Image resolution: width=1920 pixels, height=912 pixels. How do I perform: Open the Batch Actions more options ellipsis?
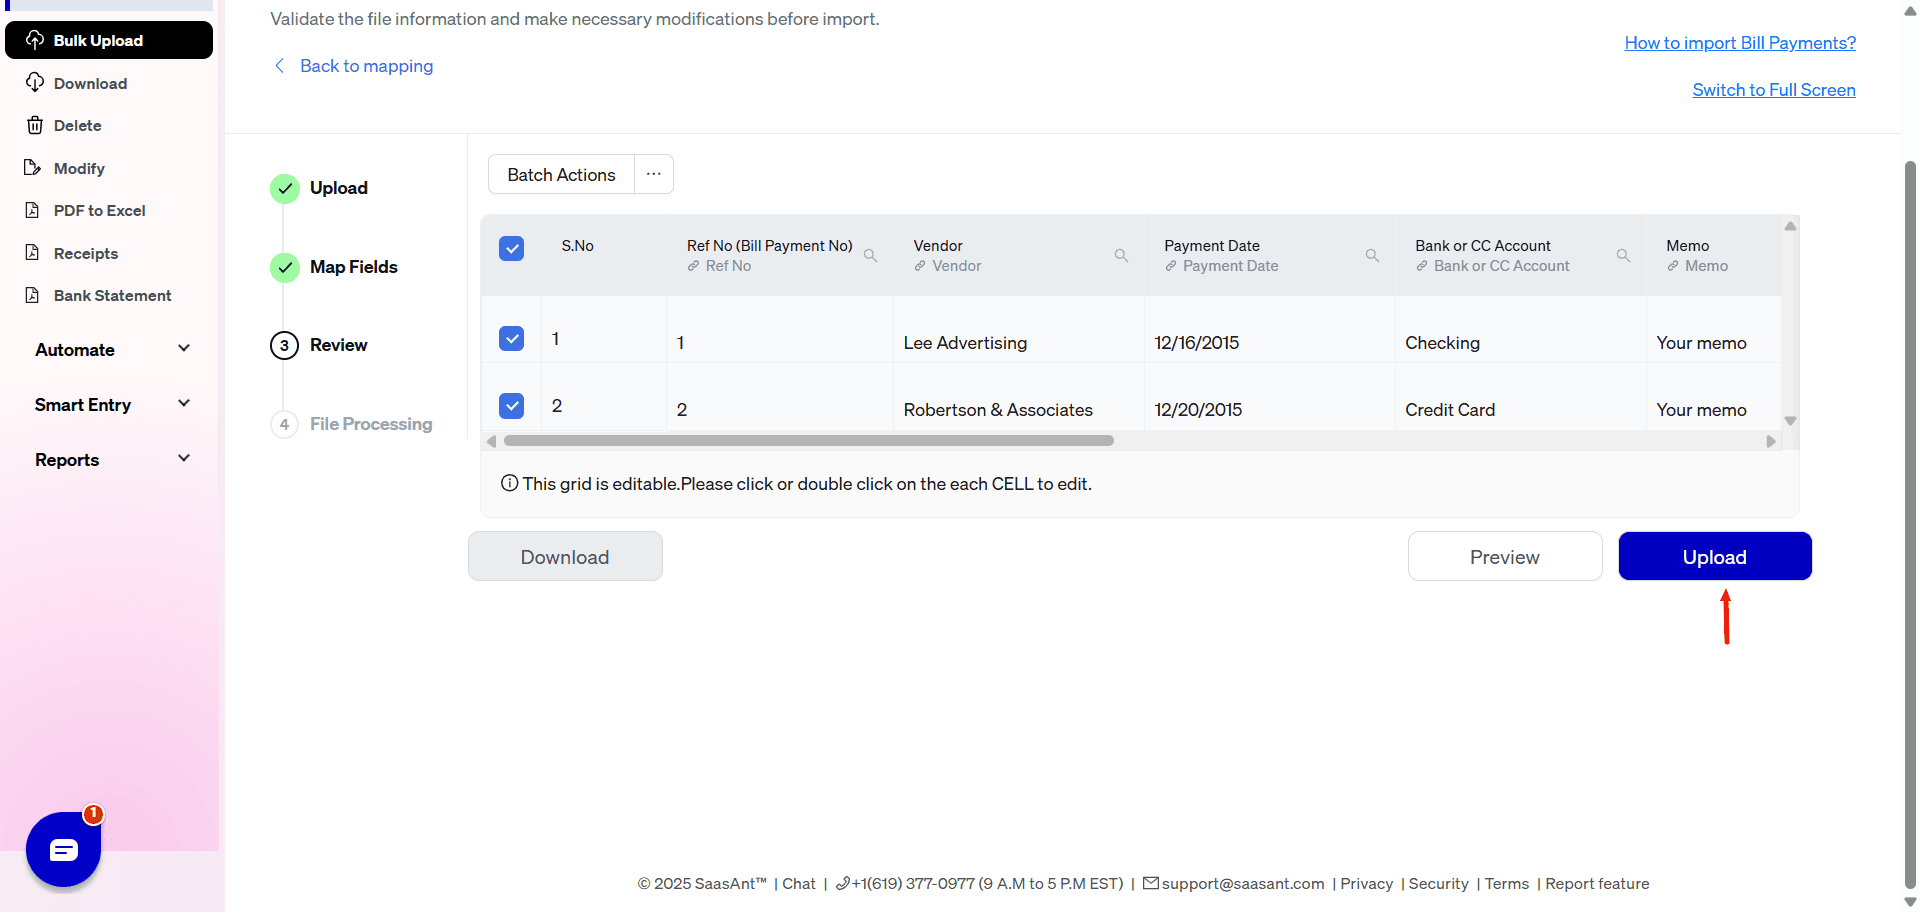(654, 174)
